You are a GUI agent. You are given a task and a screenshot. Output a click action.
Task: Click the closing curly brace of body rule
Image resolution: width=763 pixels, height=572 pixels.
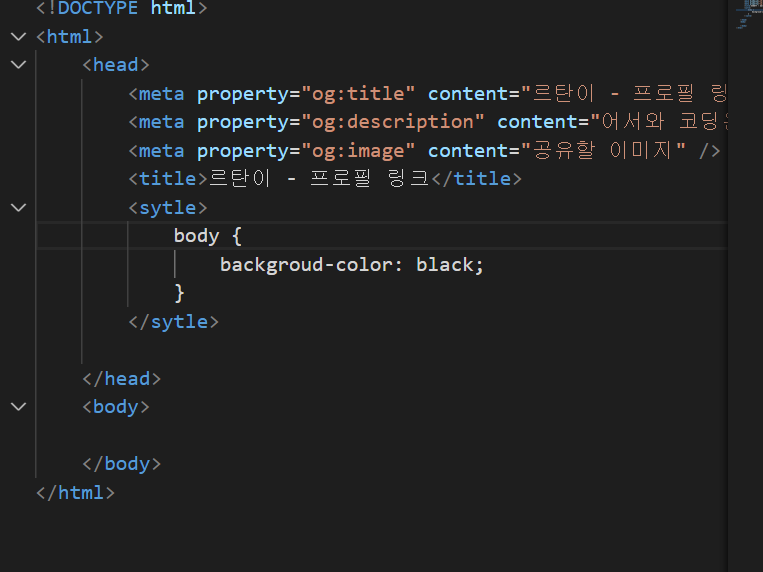(x=180, y=293)
